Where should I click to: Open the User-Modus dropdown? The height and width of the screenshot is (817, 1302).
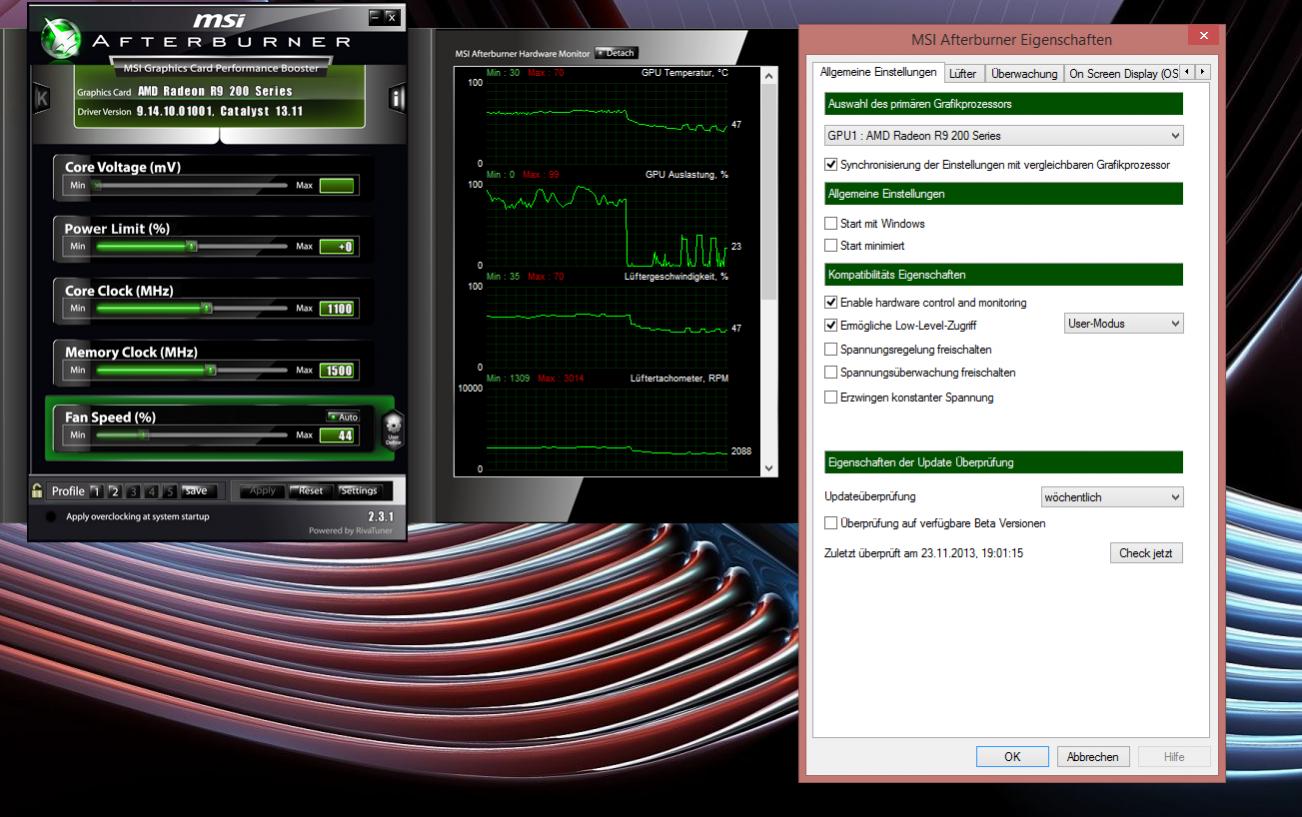(1124, 323)
